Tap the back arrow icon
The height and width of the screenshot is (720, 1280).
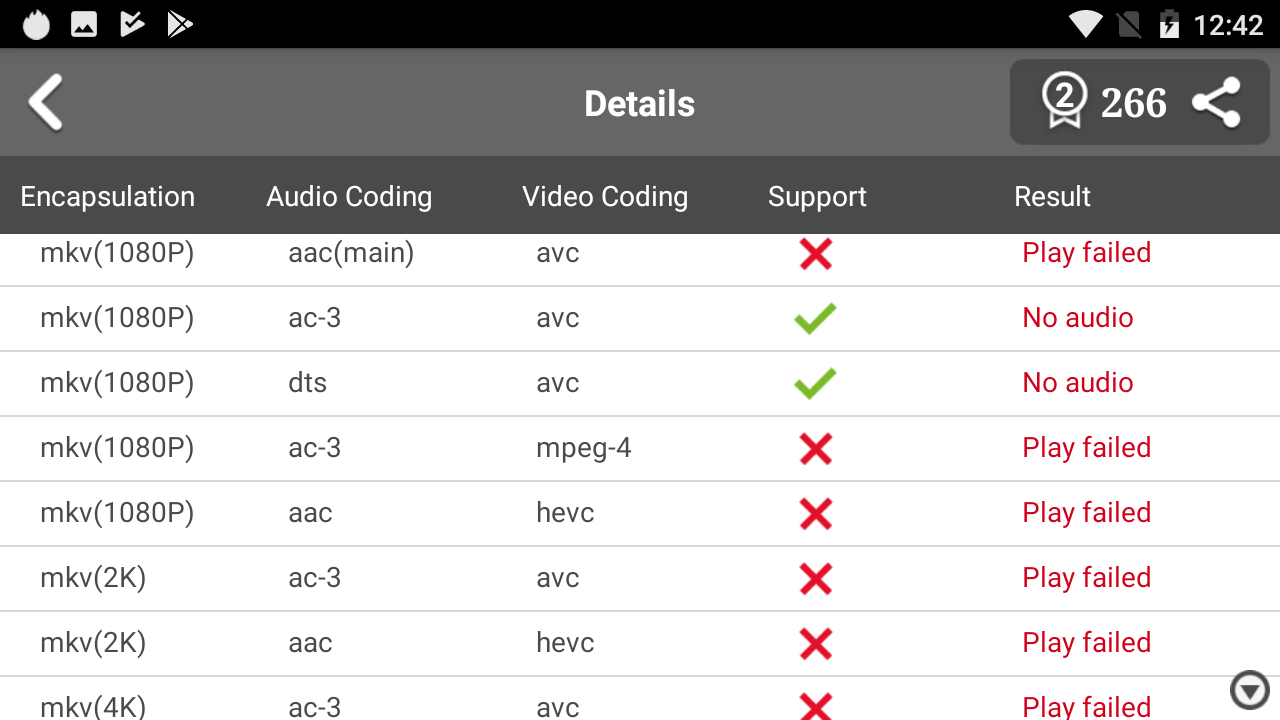click(x=46, y=102)
